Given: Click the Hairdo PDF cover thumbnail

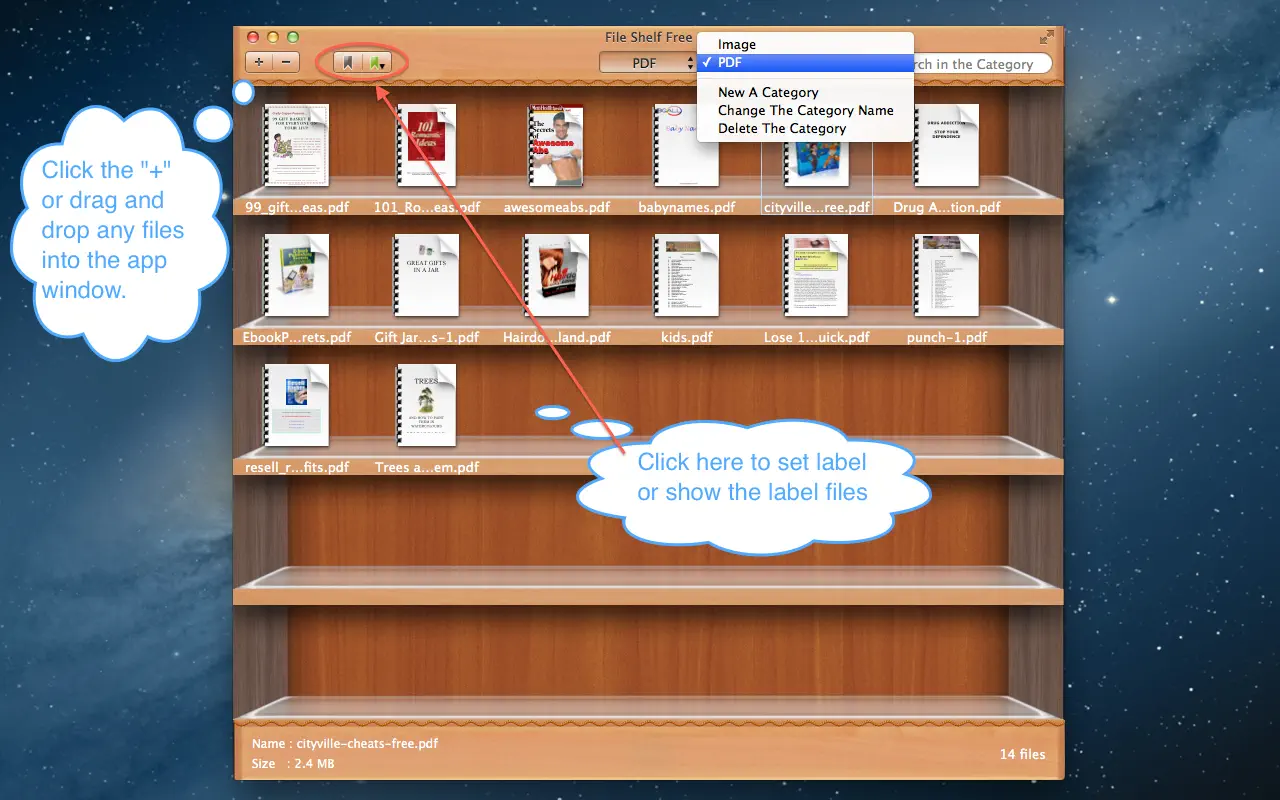Looking at the screenshot, I should (x=556, y=276).
